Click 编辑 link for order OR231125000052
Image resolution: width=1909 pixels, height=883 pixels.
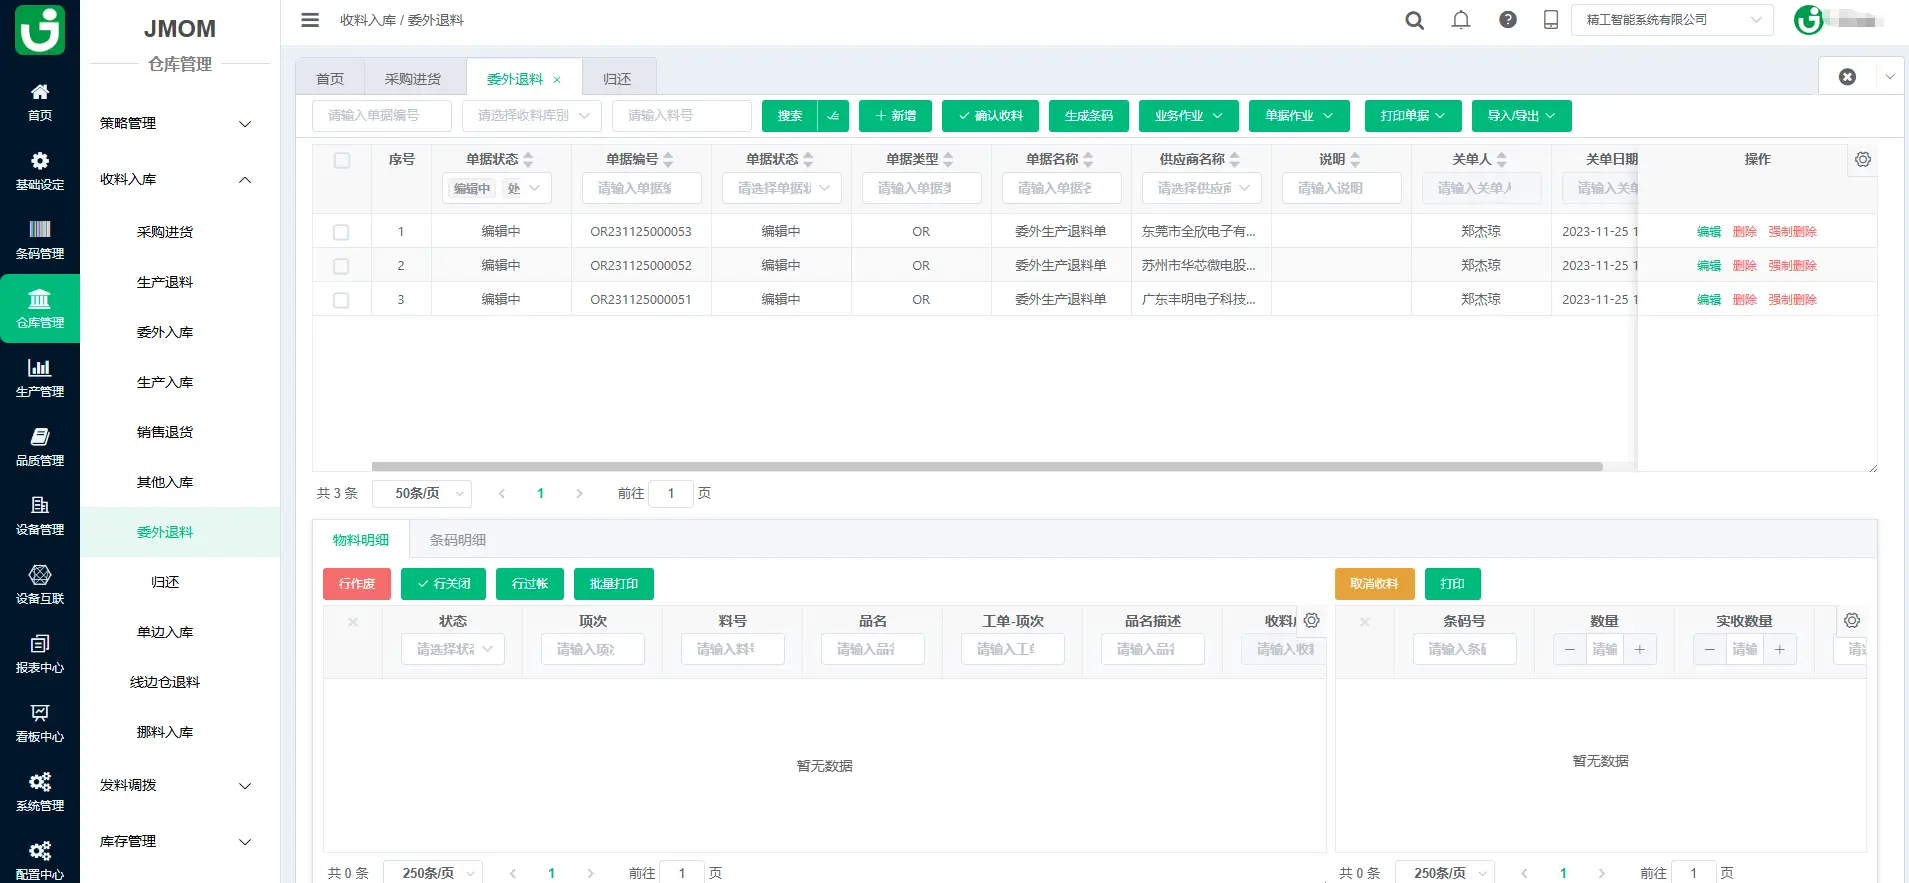(1708, 266)
